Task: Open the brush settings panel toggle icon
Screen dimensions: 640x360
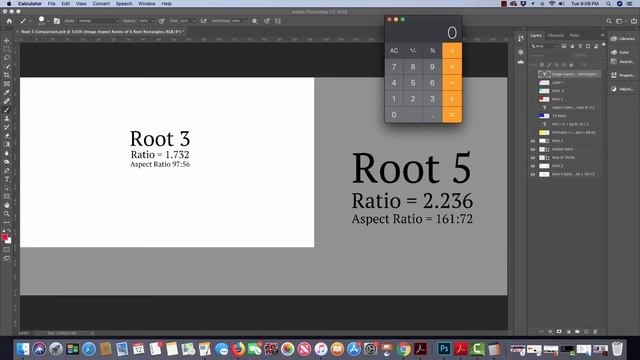Action: [x=57, y=21]
